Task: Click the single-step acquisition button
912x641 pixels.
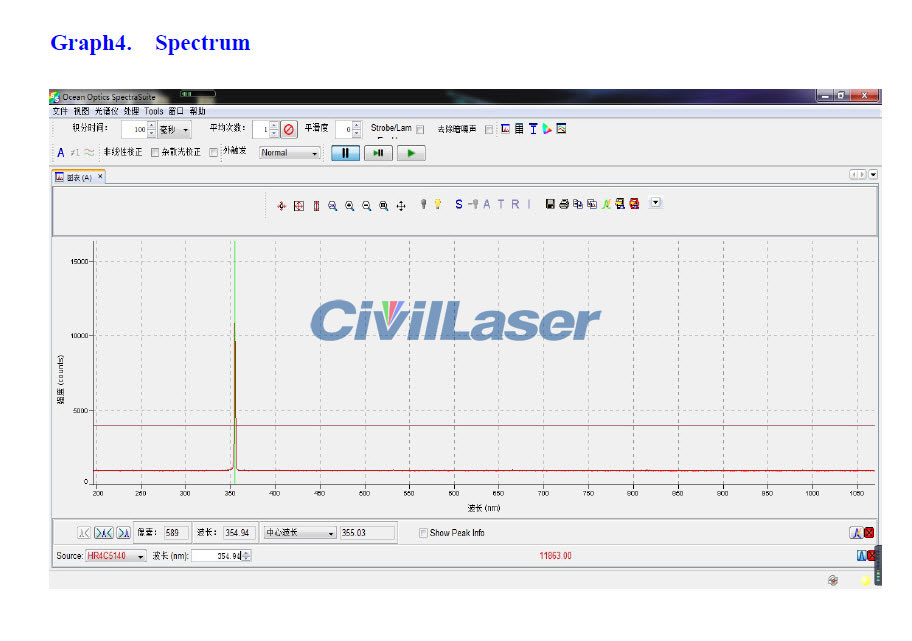Action: coord(378,153)
